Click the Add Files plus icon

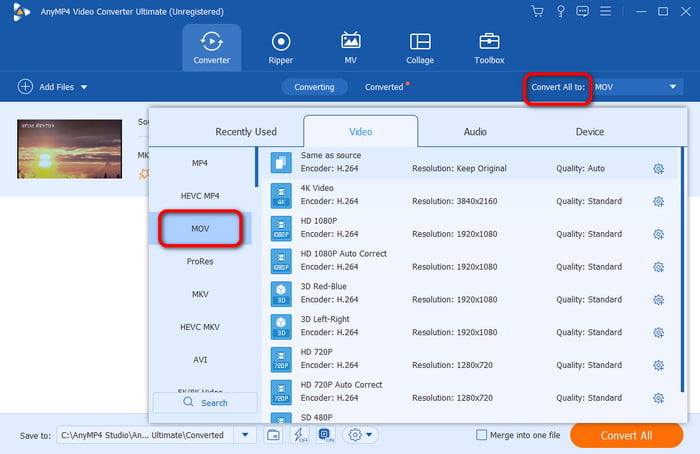pos(25,87)
